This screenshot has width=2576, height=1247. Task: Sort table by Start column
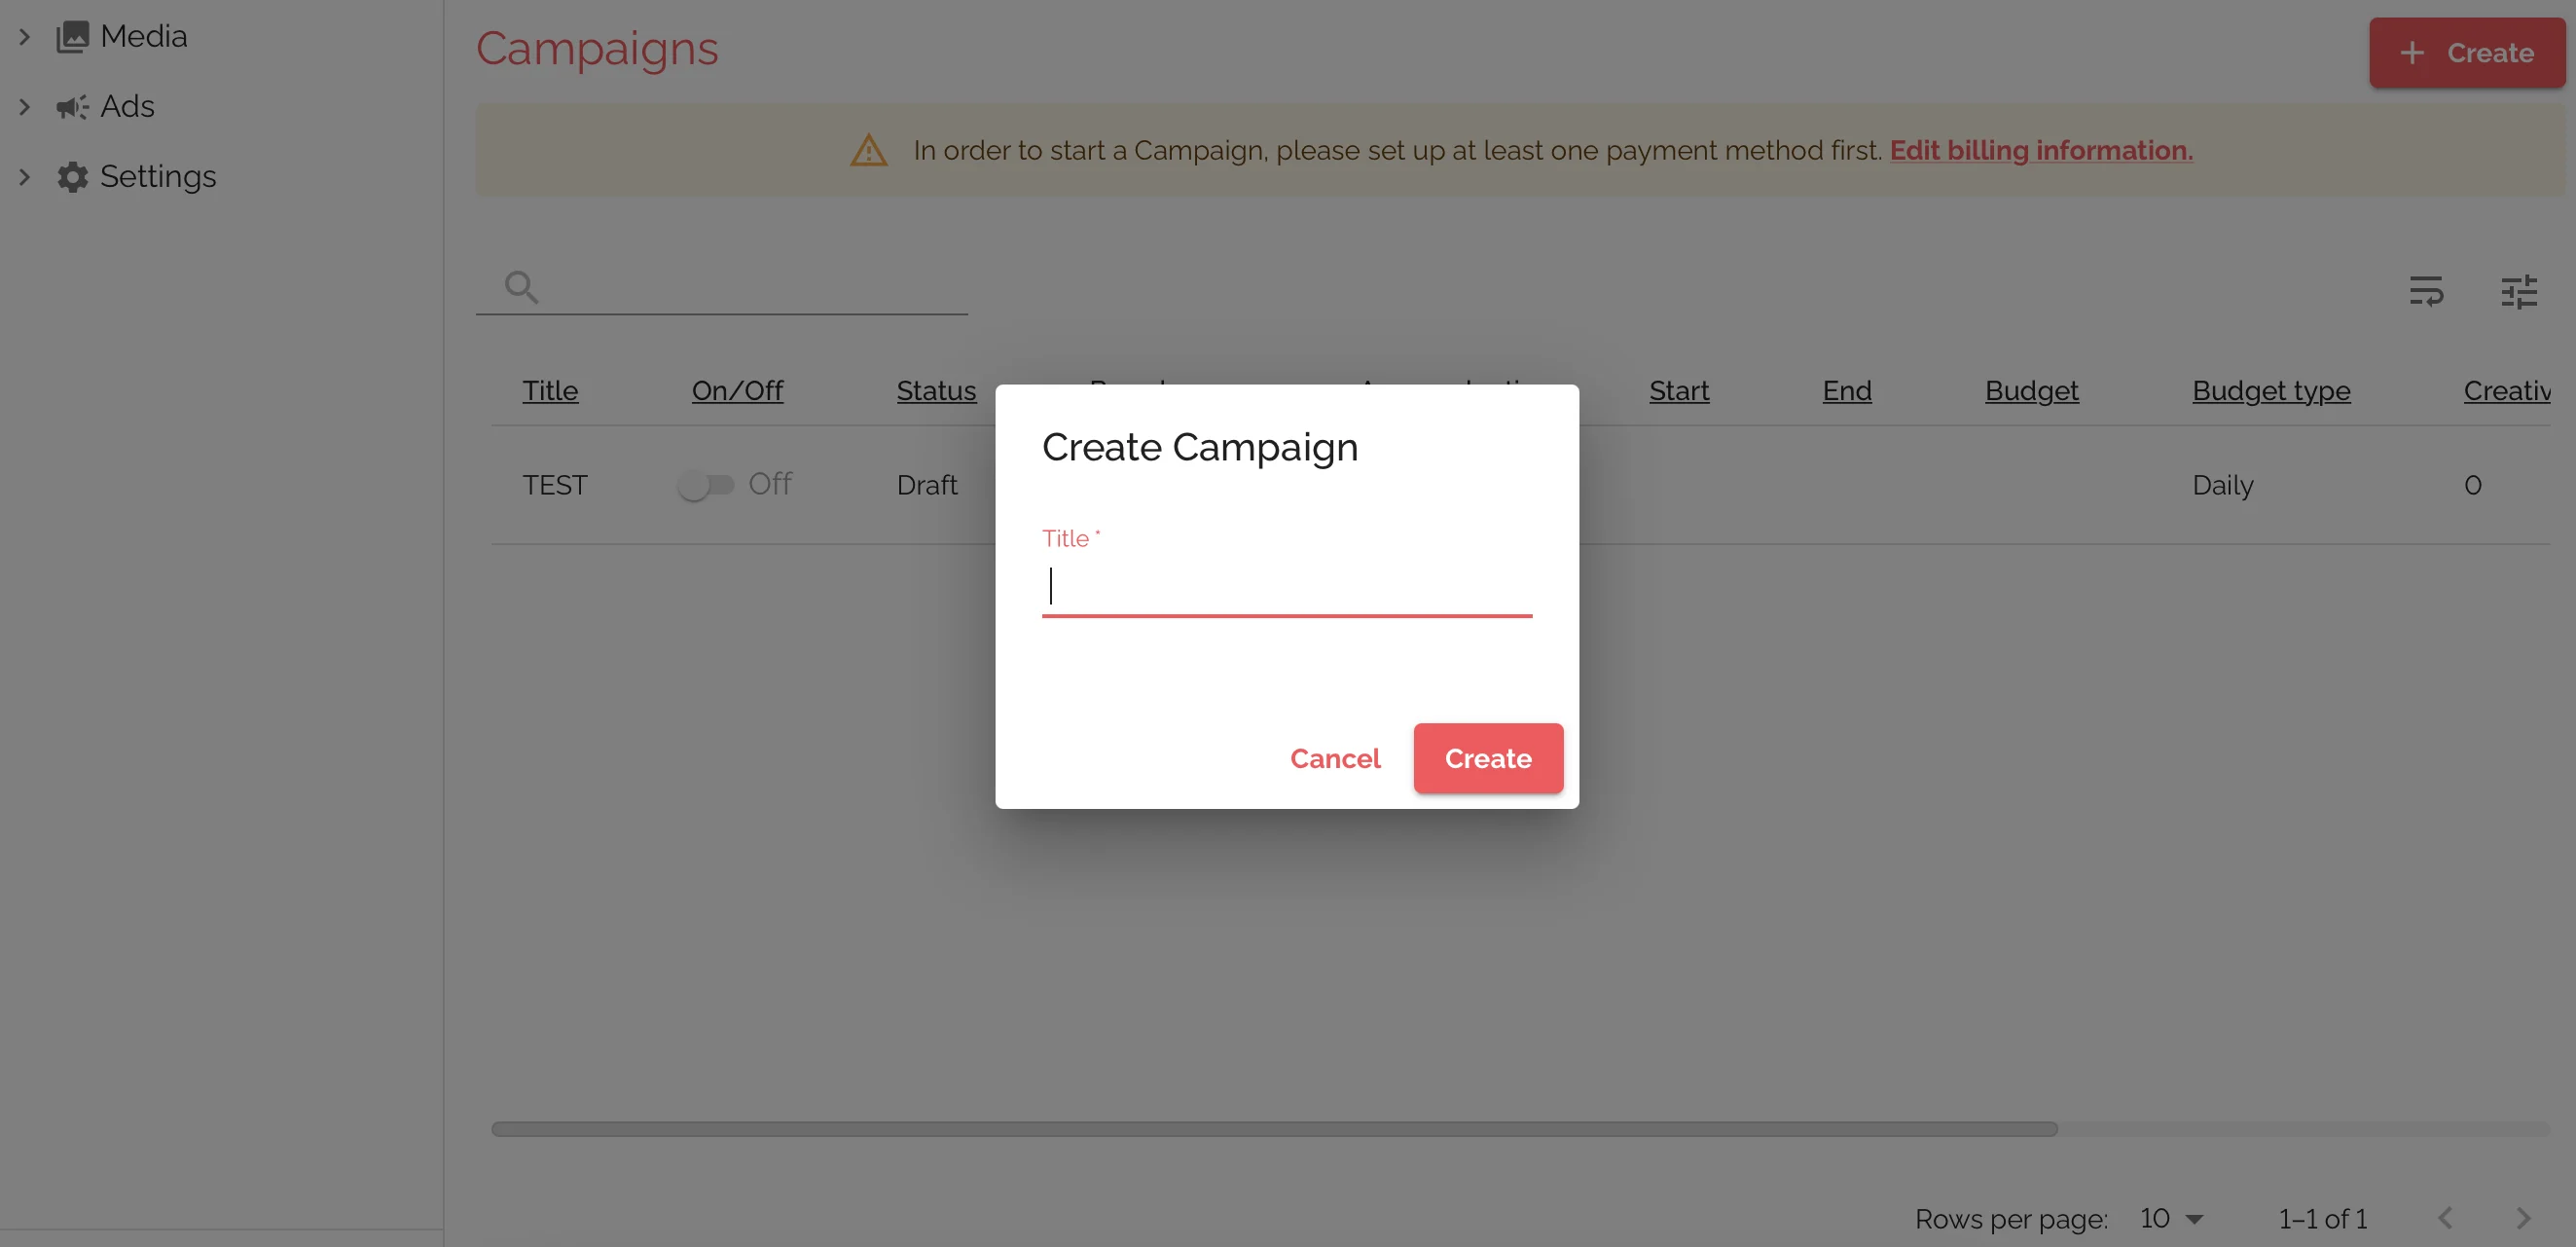pos(1679,390)
